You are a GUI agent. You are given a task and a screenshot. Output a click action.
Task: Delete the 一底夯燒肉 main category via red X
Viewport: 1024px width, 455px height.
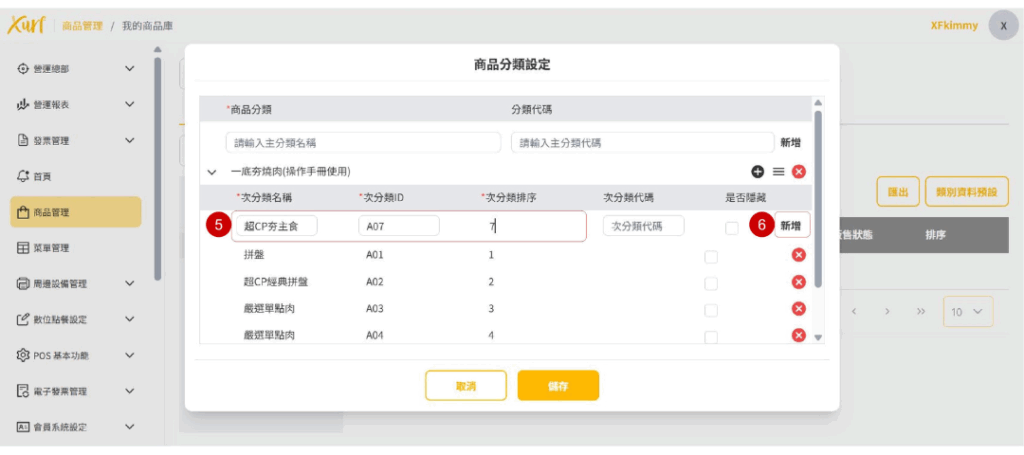pyautogui.click(x=798, y=172)
